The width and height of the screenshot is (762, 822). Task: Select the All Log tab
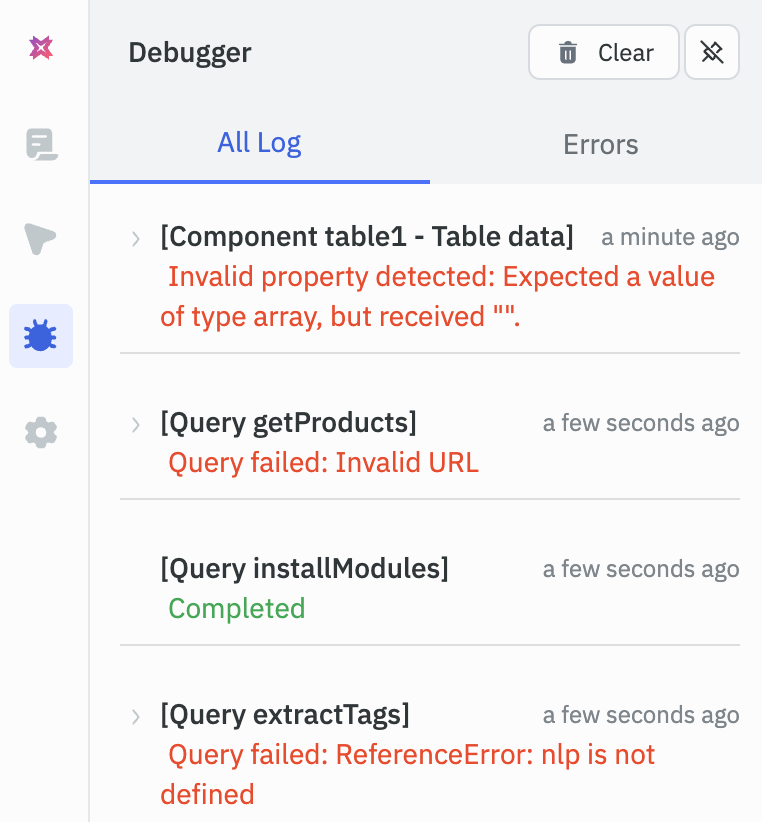coord(259,144)
